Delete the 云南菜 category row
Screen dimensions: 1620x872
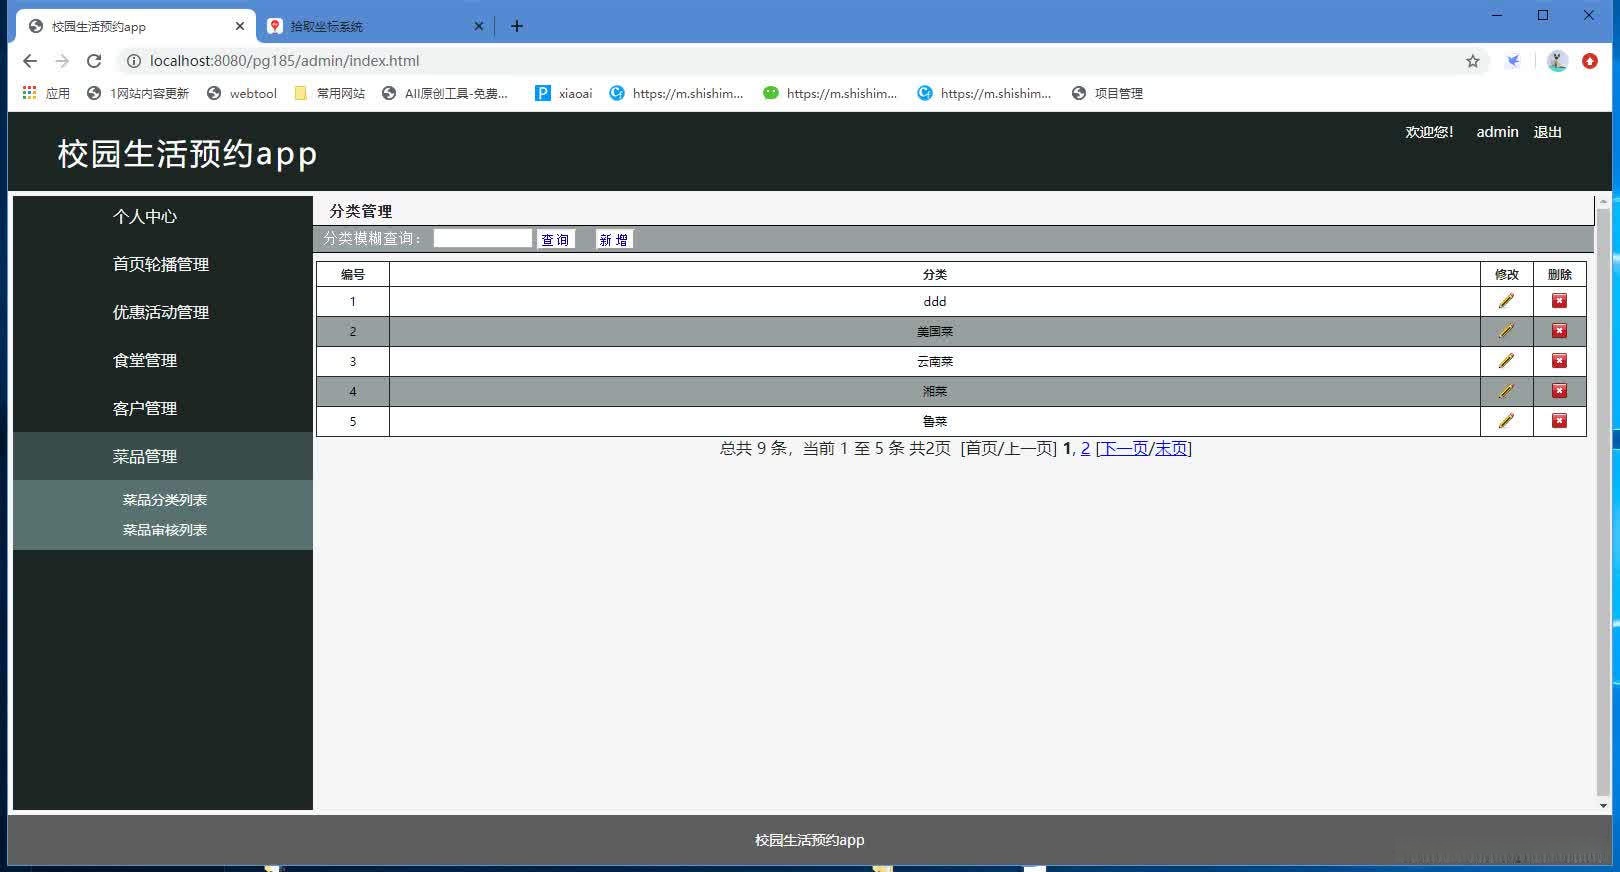point(1559,361)
